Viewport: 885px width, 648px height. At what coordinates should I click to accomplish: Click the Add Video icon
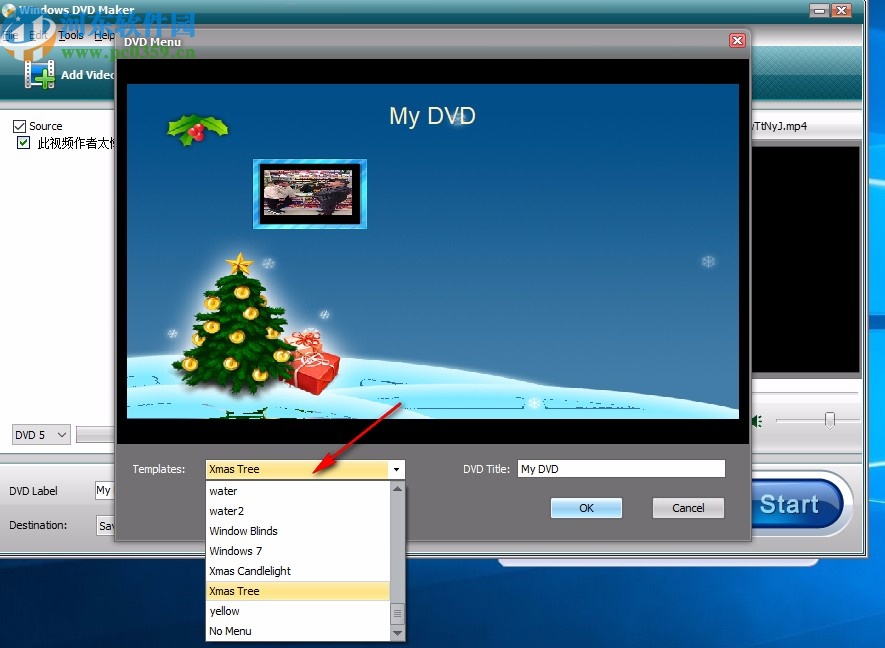(40, 74)
